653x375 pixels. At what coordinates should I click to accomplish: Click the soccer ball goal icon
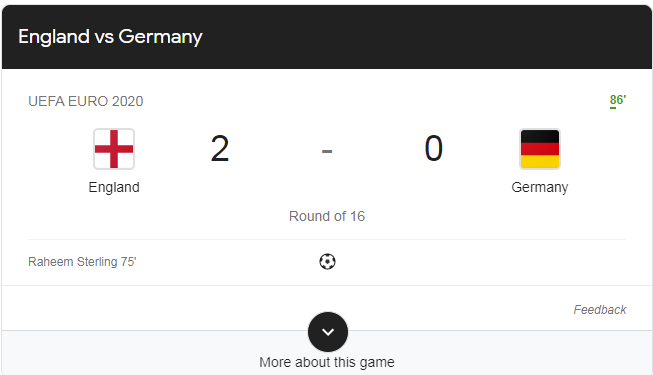327,262
